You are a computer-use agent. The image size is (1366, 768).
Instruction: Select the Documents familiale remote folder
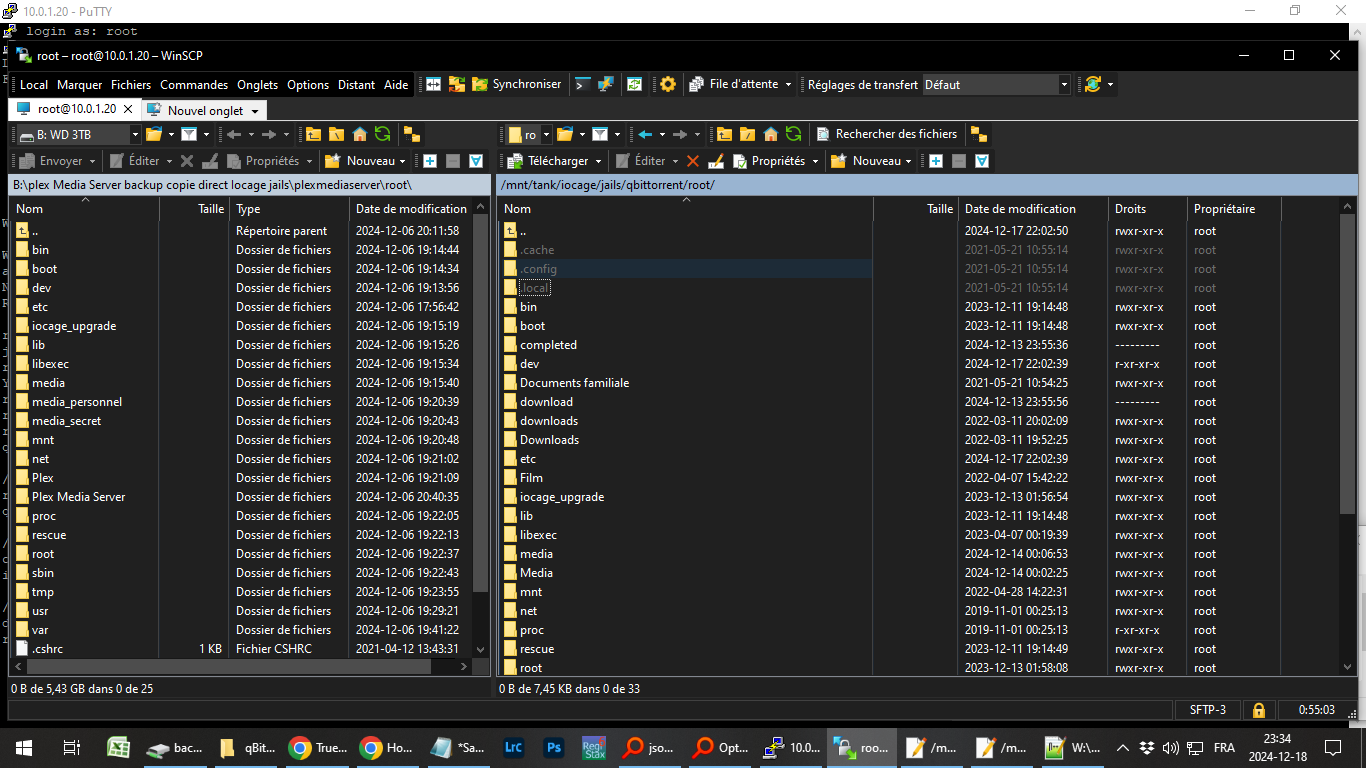pyautogui.click(x=574, y=383)
